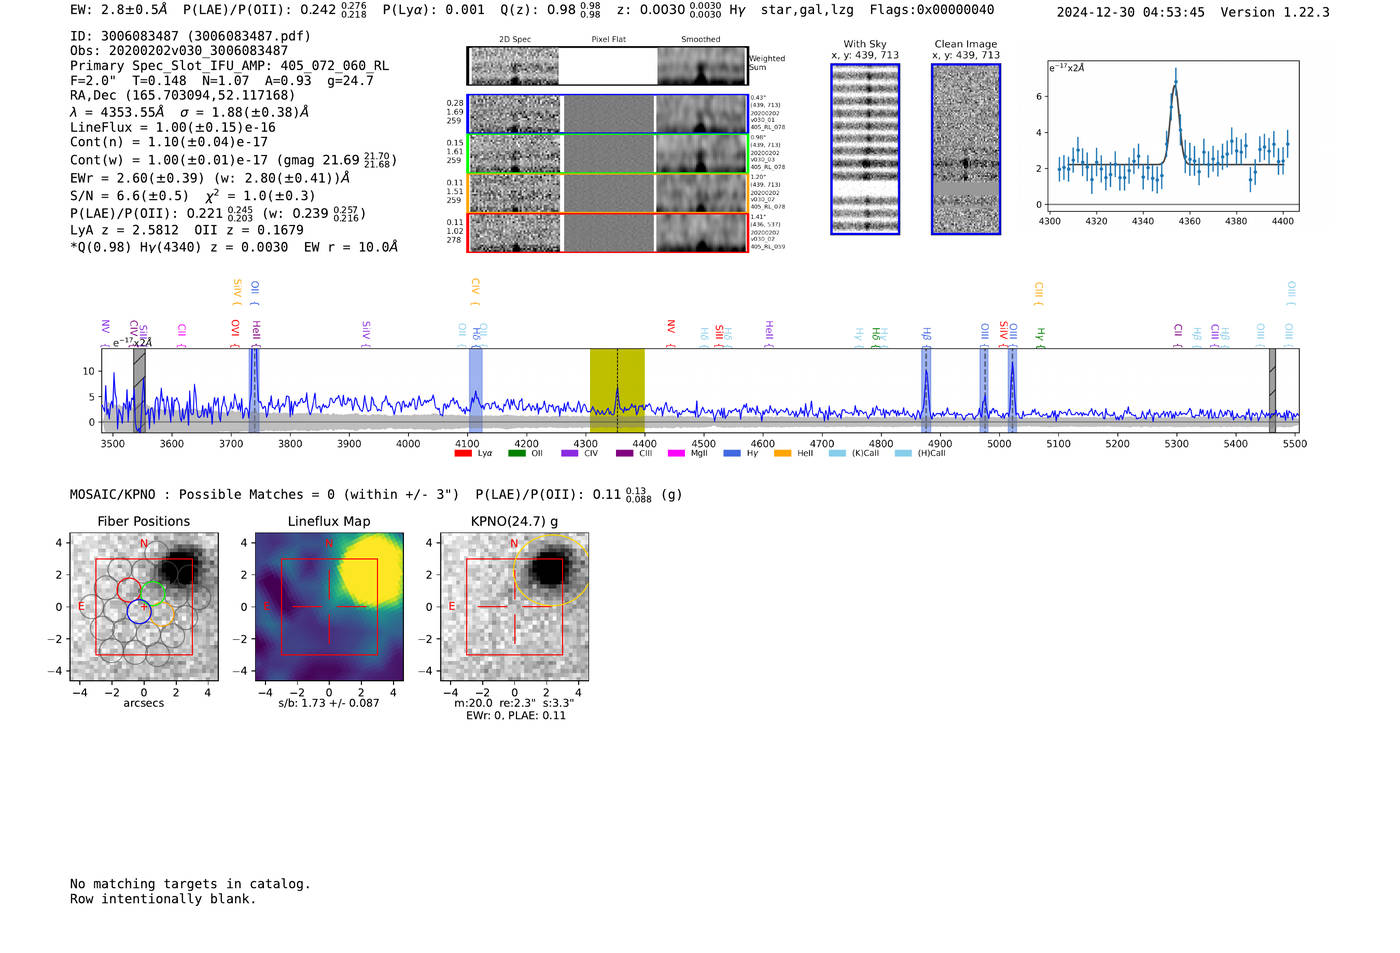The image size is (1400, 953).
Task: Click the yellow ellipse in KPNO image
Action: tap(551, 570)
